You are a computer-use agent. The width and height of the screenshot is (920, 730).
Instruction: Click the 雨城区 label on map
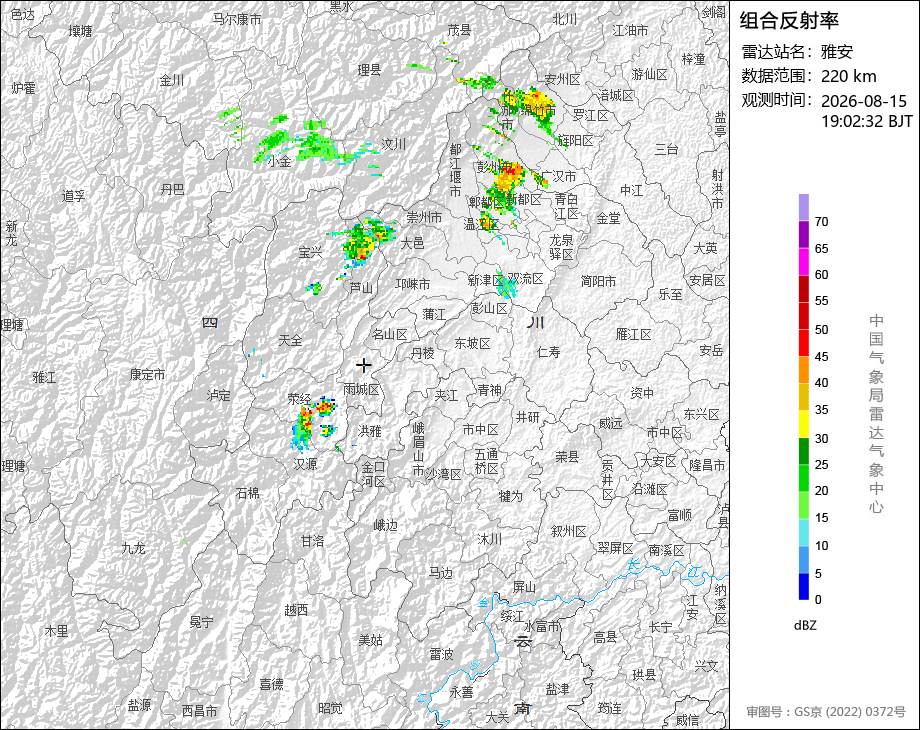click(361, 389)
